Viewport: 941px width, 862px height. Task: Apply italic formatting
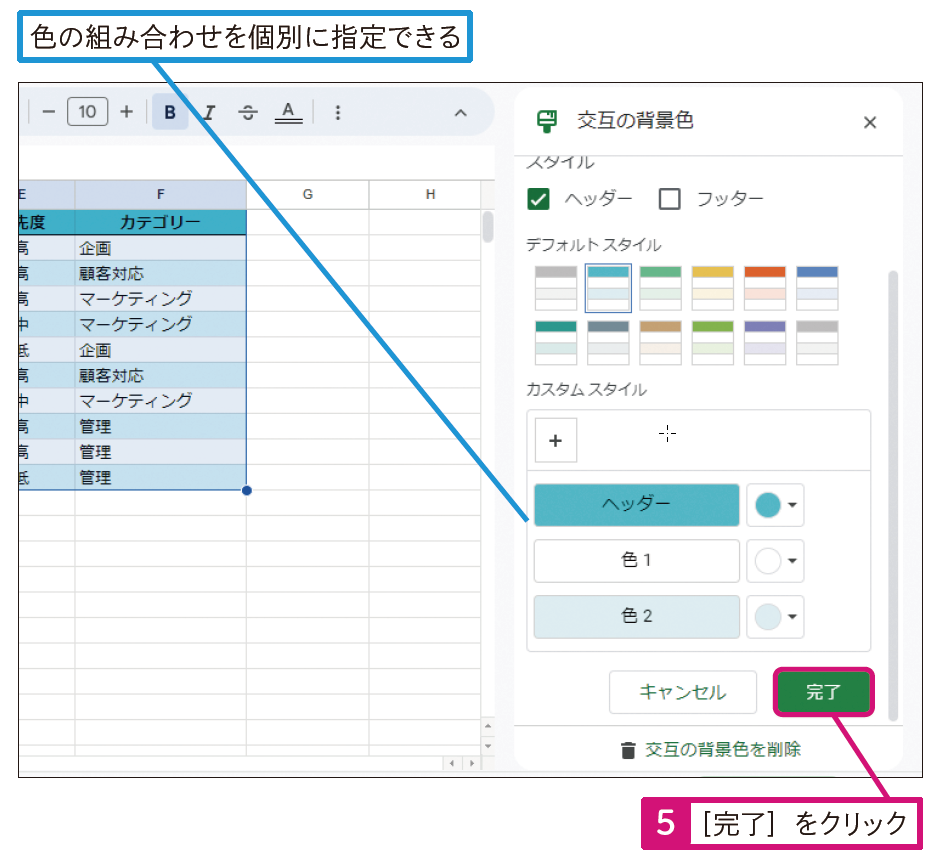208,112
